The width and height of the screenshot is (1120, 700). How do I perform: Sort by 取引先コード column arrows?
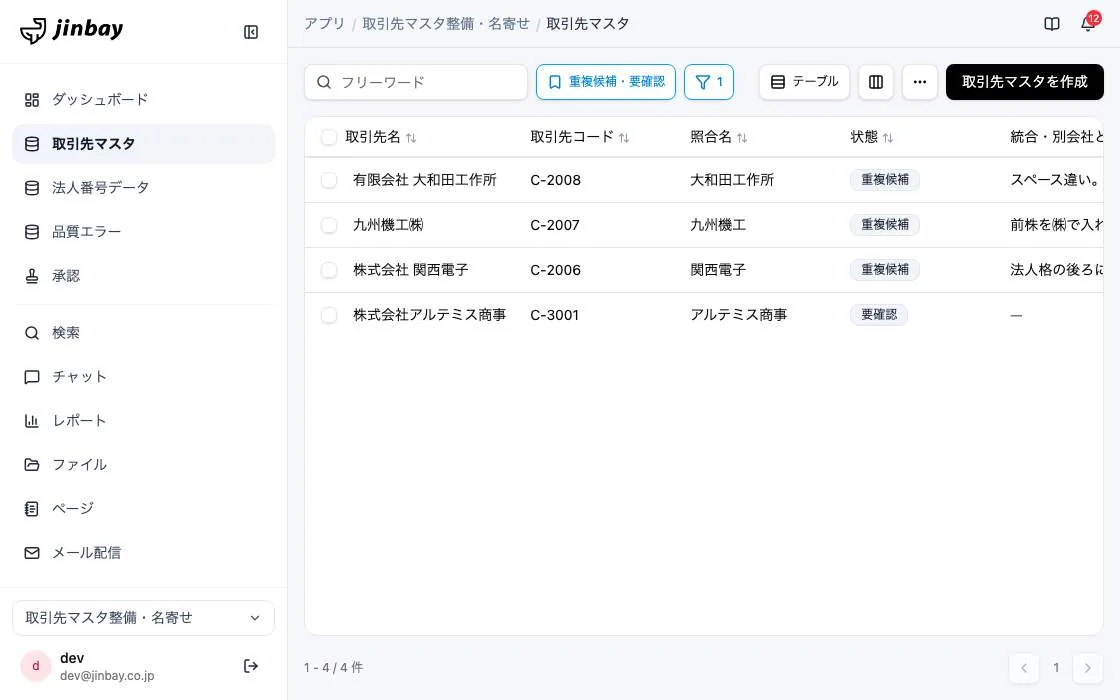click(x=624, y=138)
